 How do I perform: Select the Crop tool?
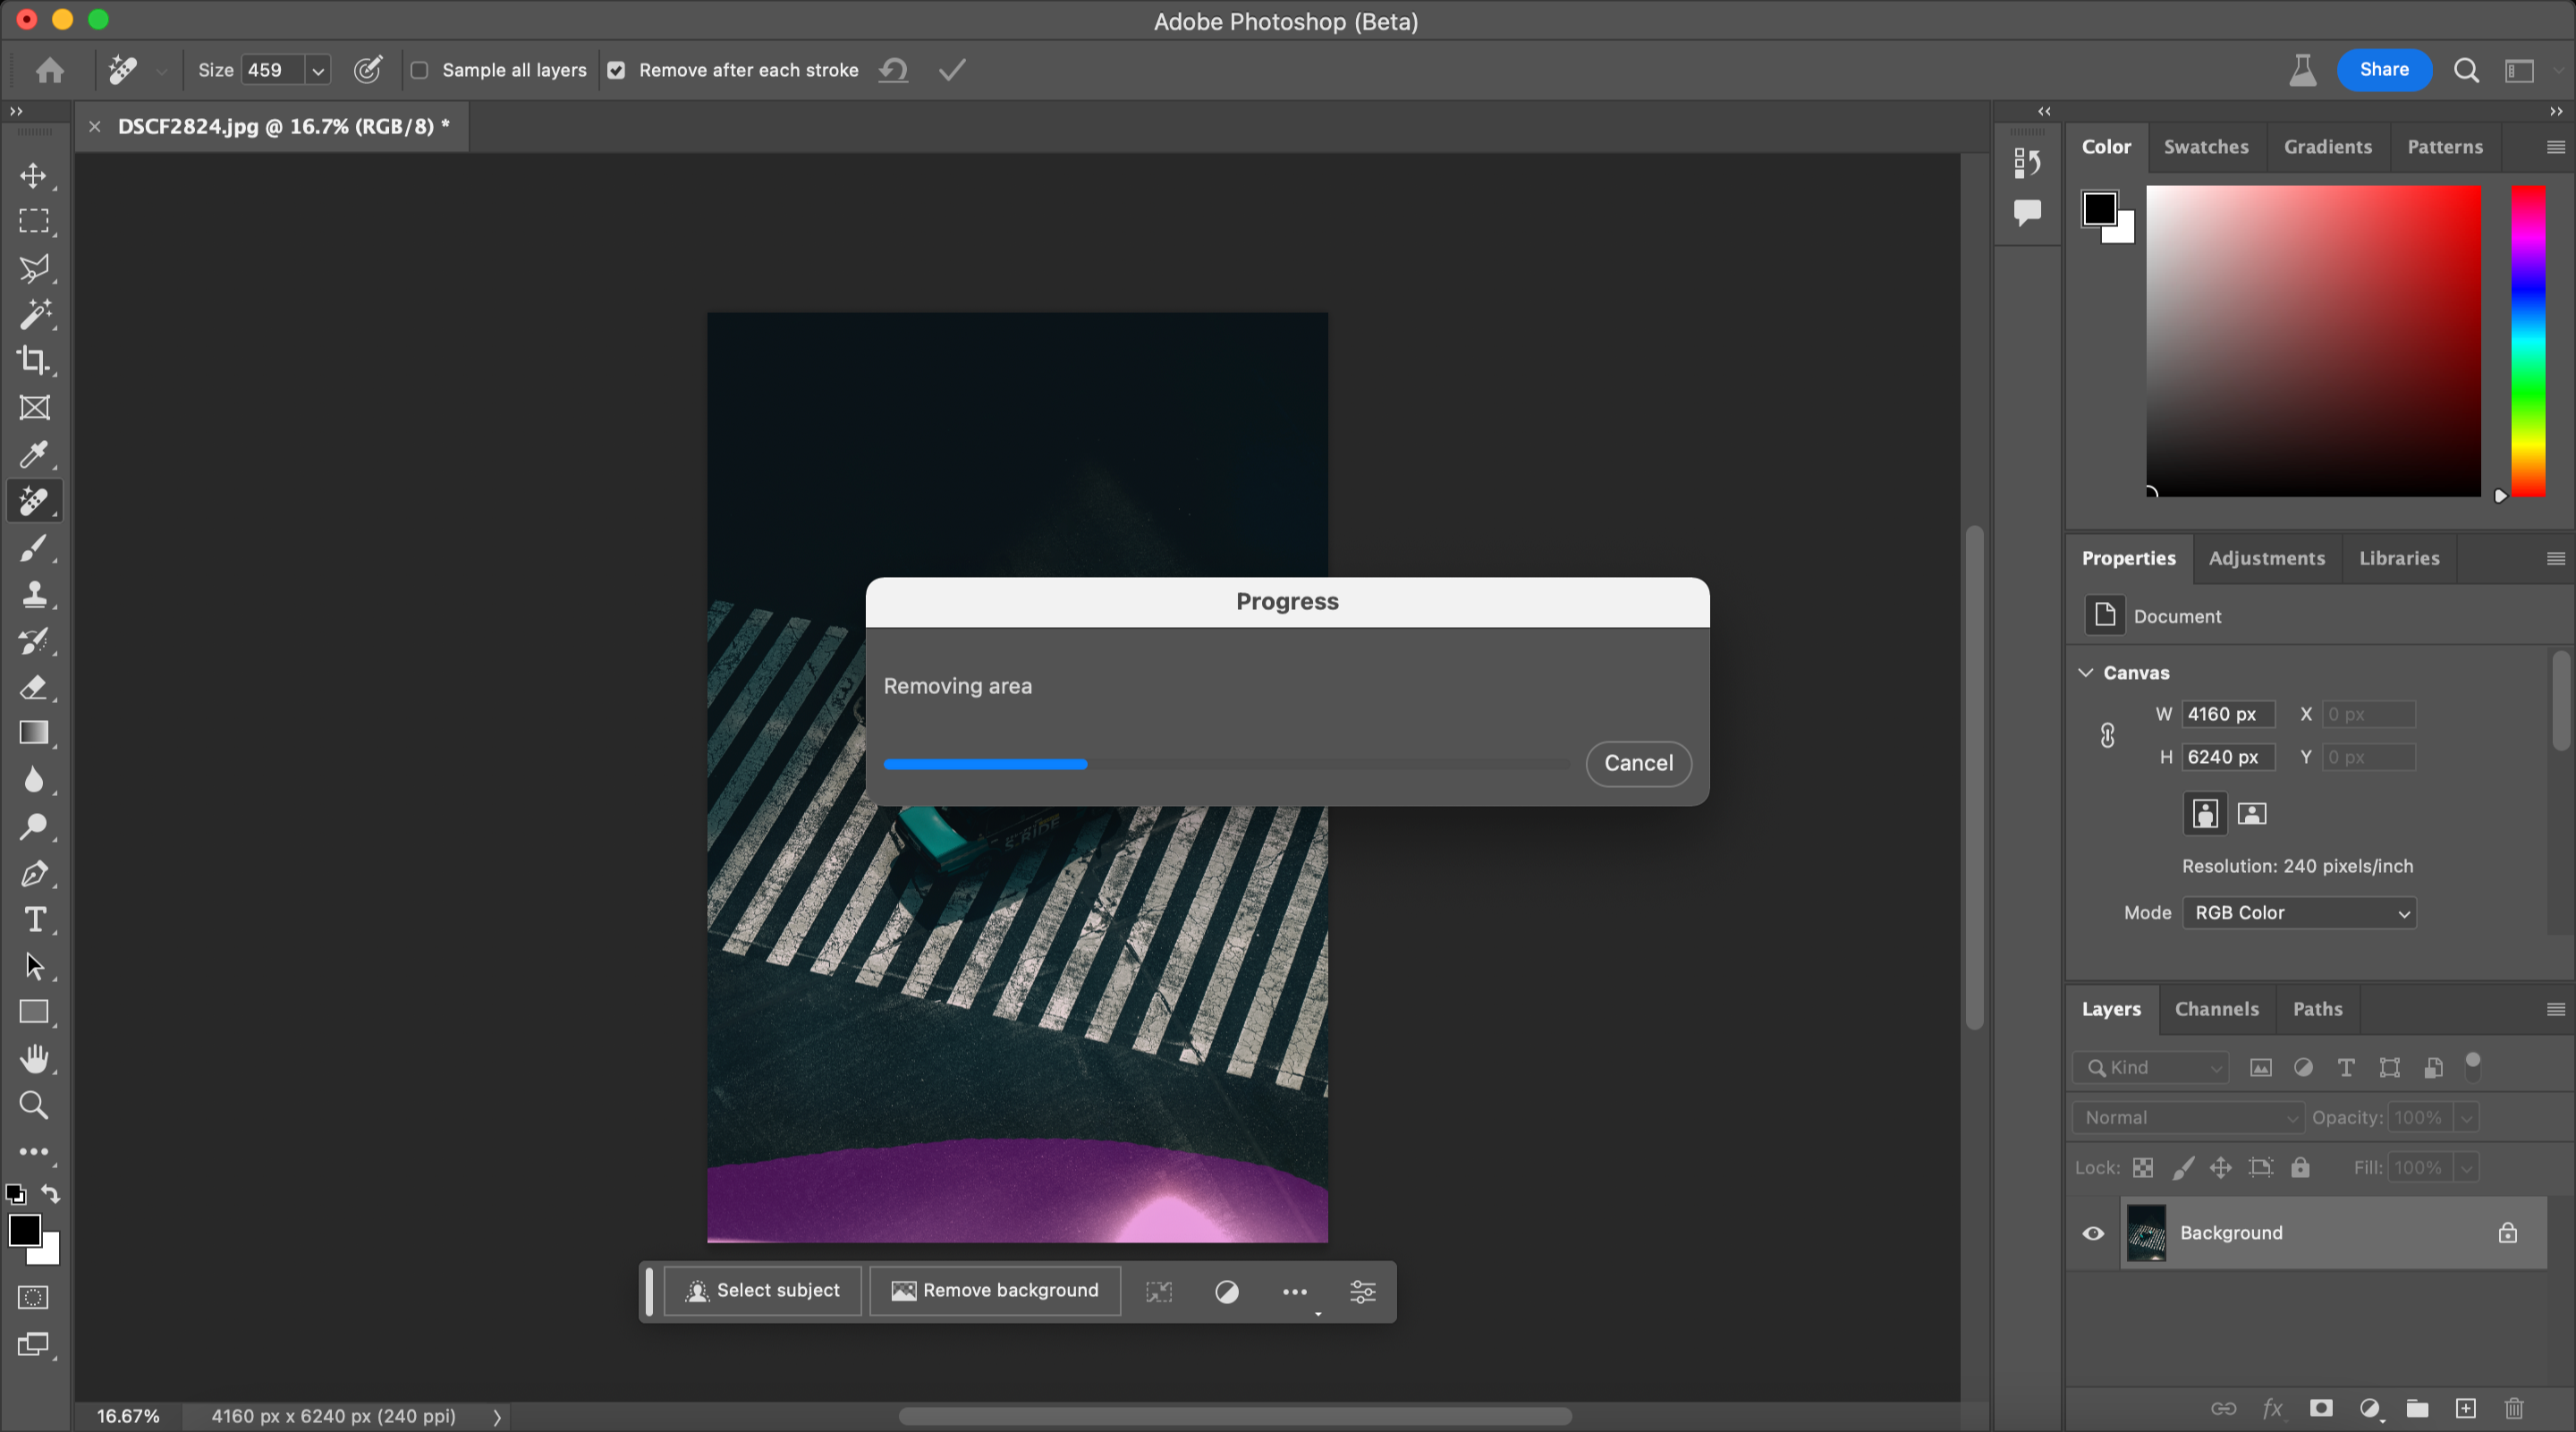pos(34,361)
